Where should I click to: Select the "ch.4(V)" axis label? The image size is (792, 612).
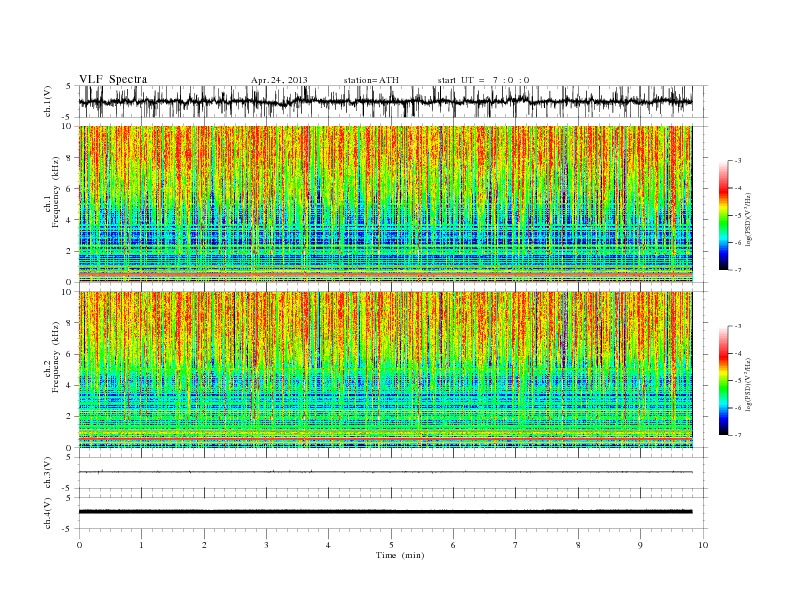pyautogui.click(x=48, y=513)
